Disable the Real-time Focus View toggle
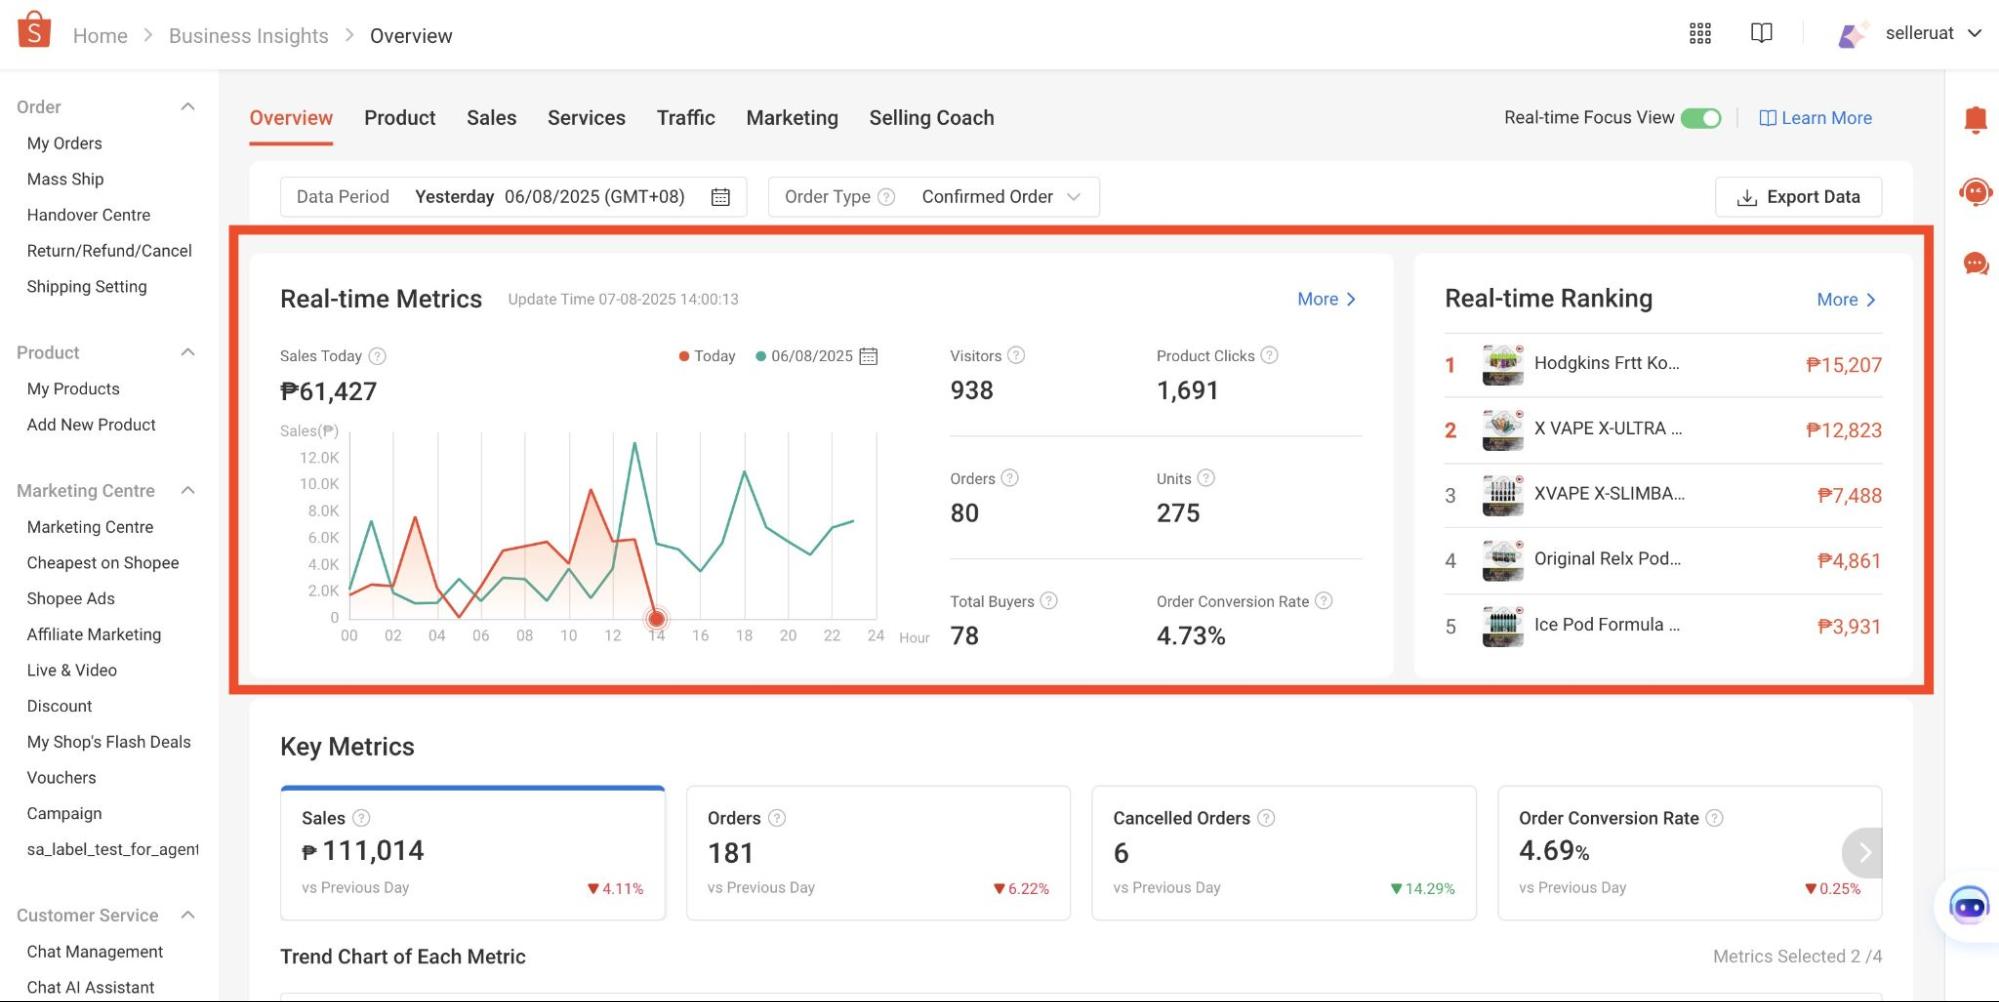Image resolution: width=1999 pixels, height=1002 pixels. (1701, 117)
